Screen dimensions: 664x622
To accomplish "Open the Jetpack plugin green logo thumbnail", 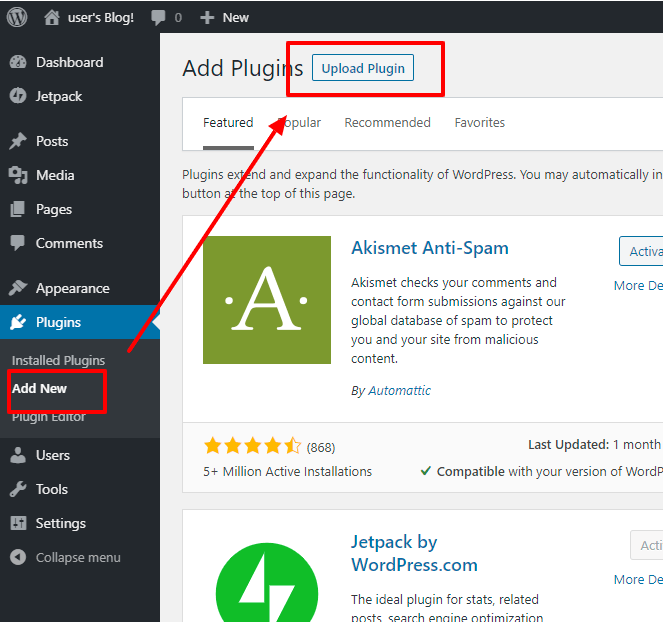I will point(267,583).
